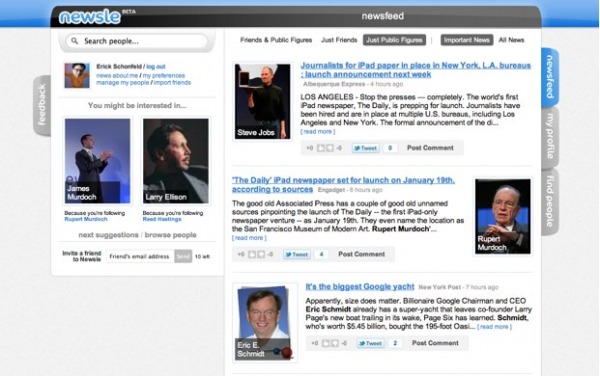Open the find people side tab

click(x=550, y=202)
